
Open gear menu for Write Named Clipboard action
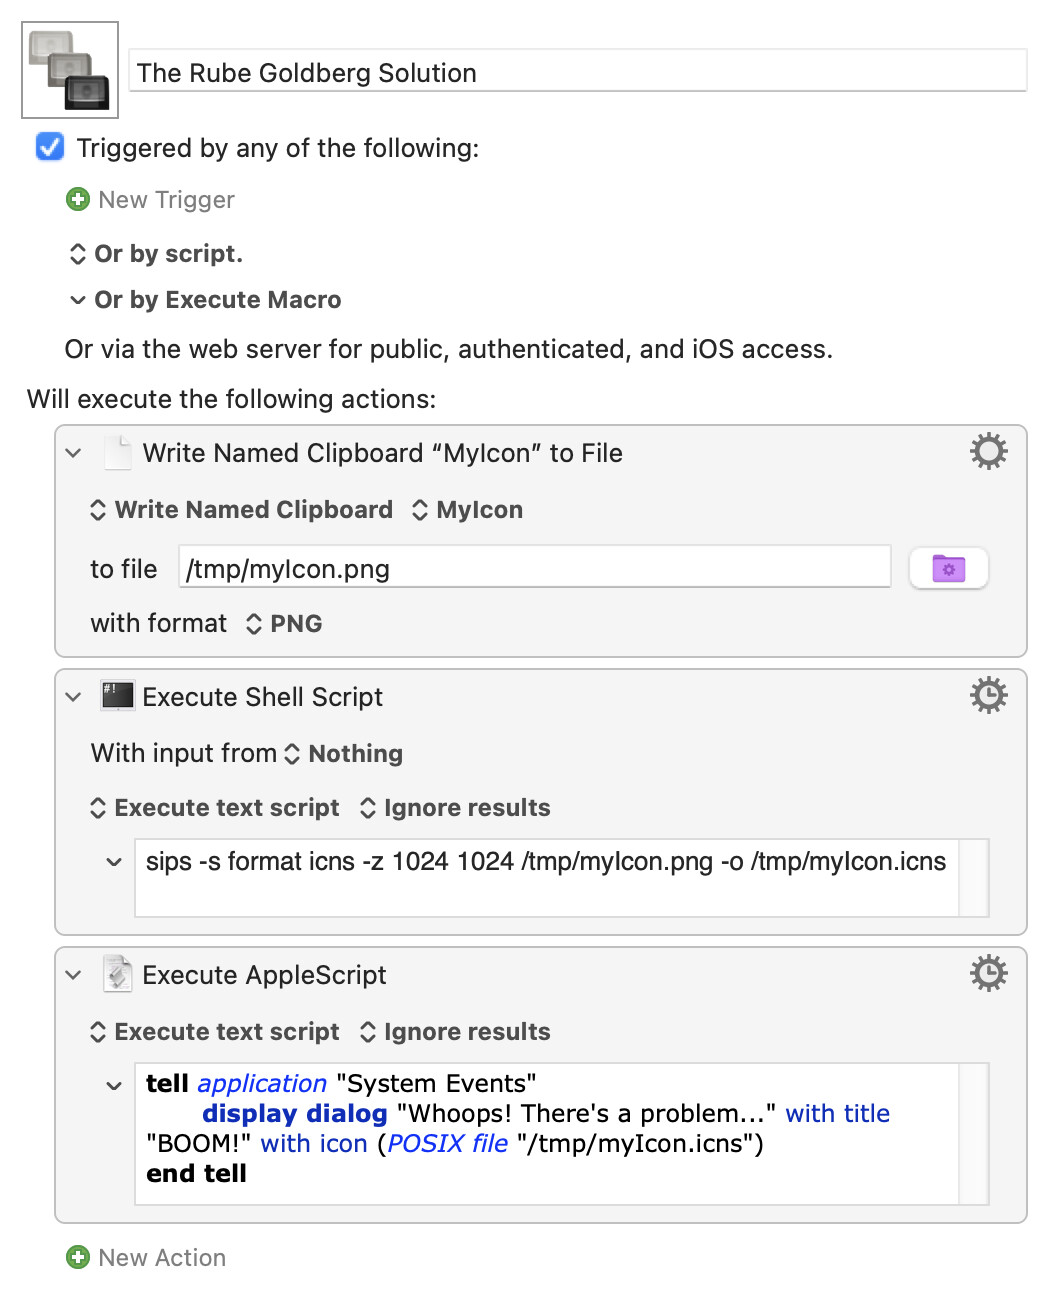click(988, 452)
